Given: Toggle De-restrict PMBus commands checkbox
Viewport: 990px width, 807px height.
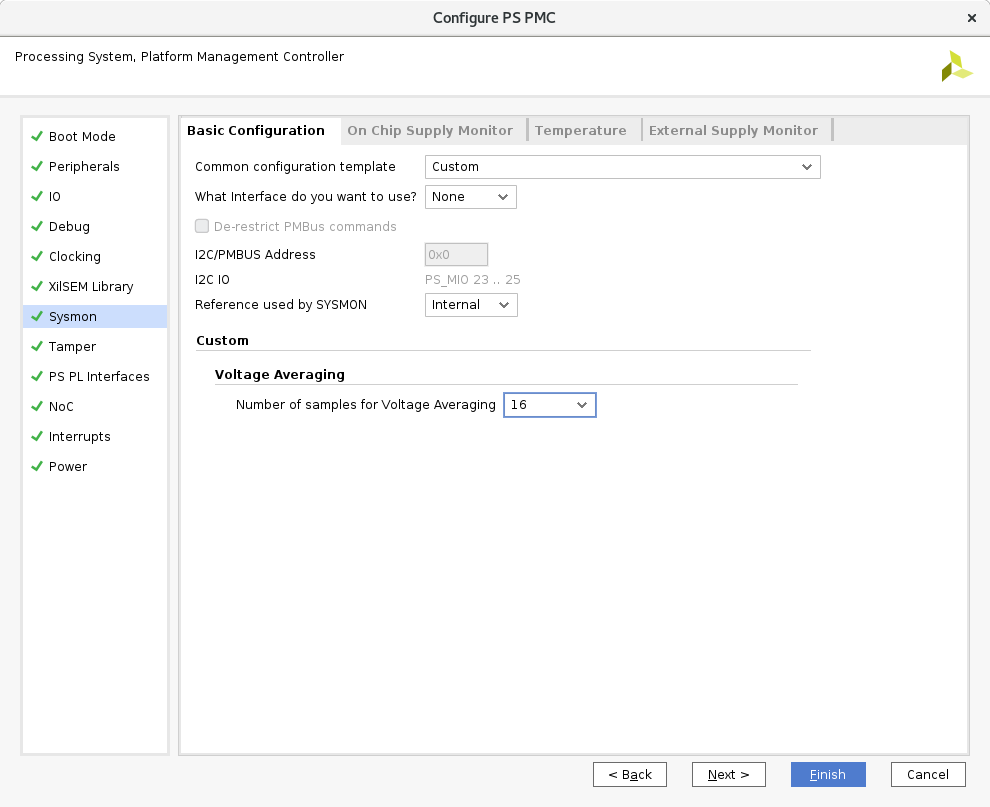Looking at the screenshot, I should [202, 227].
